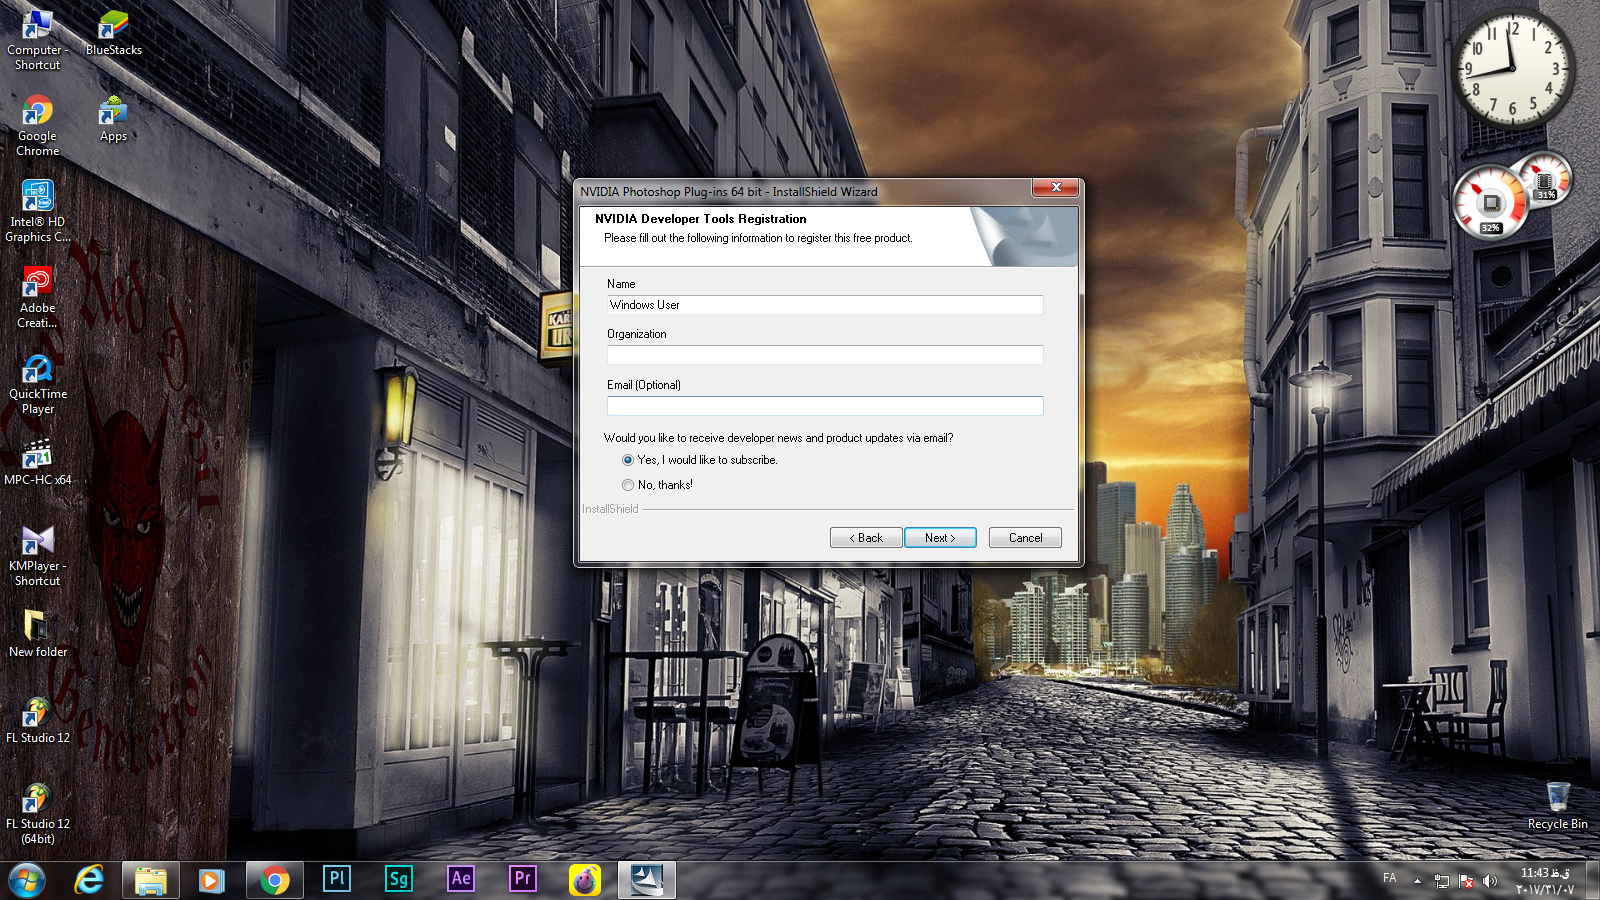The height and width of the screenshot is (900, 1600).
Task: Open the Action Center flag icon in the tray
Action: pyautogui.click(x=1466, y=881)
